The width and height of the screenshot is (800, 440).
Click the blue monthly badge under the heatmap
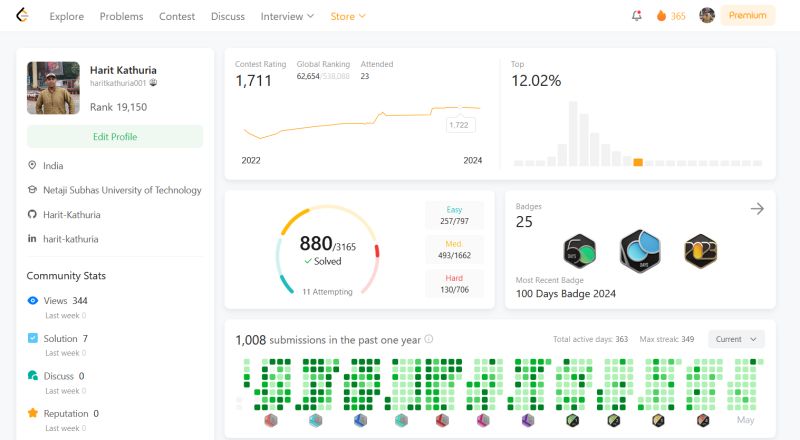(x=360, y=420)
